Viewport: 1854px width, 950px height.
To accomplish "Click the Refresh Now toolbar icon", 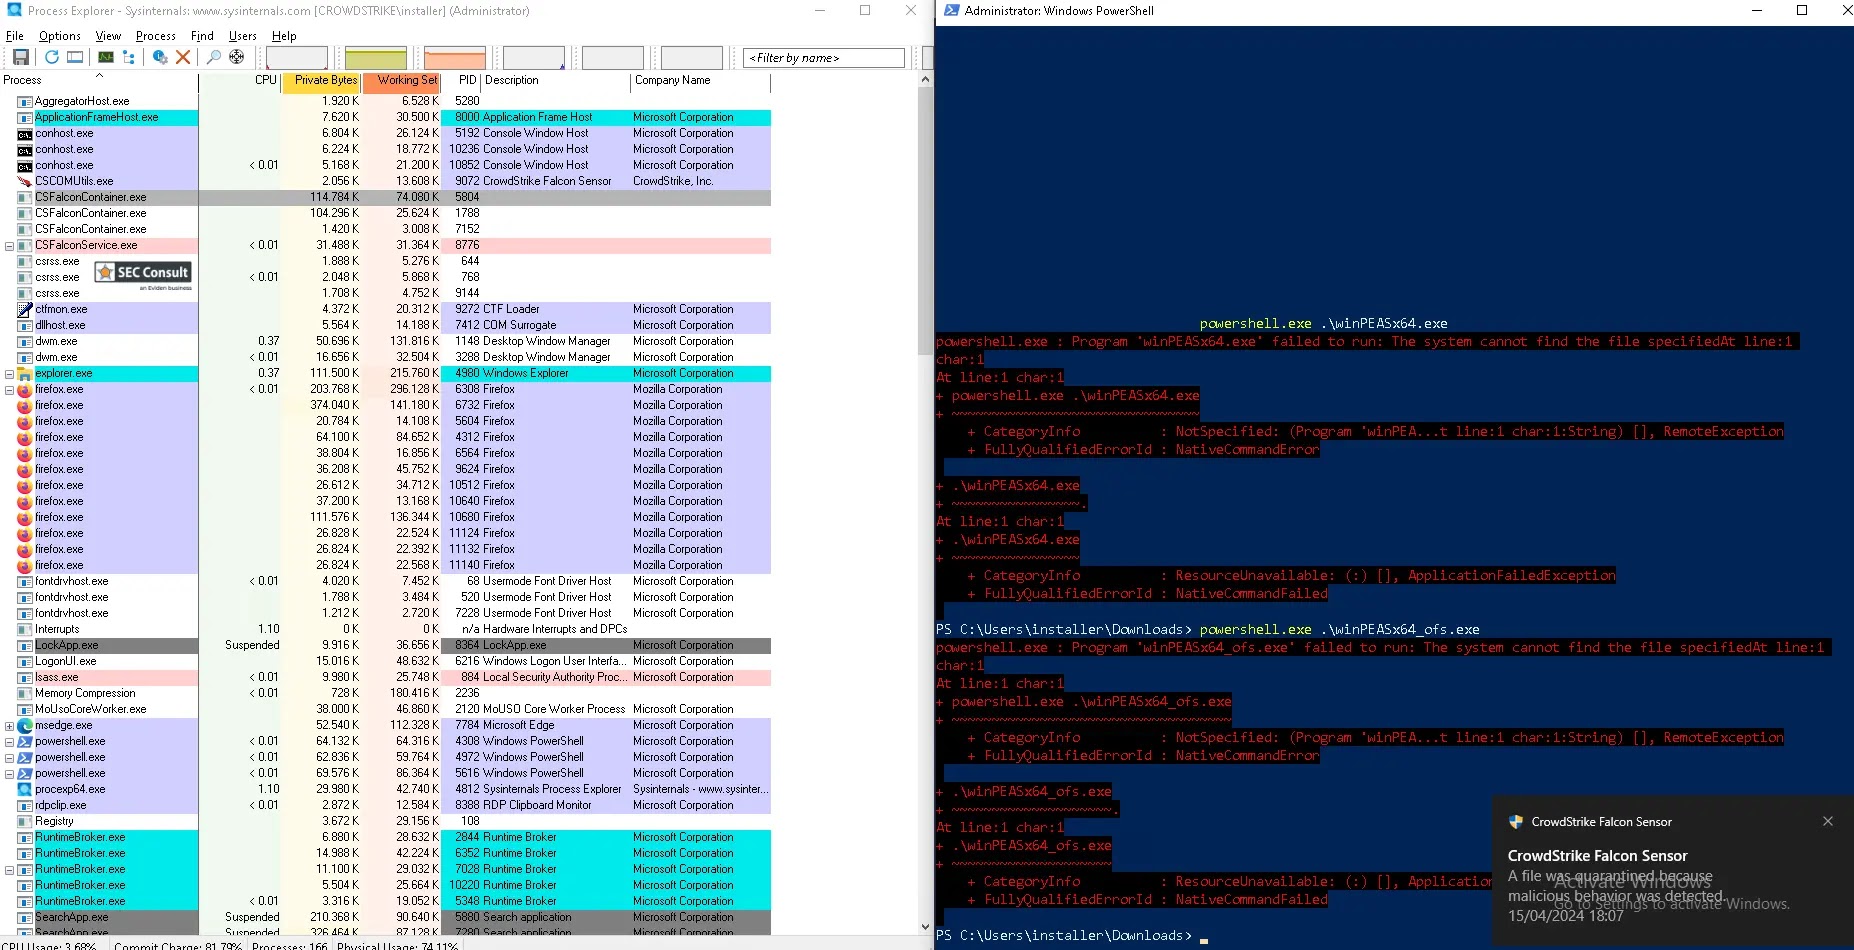I will point(52,57).
